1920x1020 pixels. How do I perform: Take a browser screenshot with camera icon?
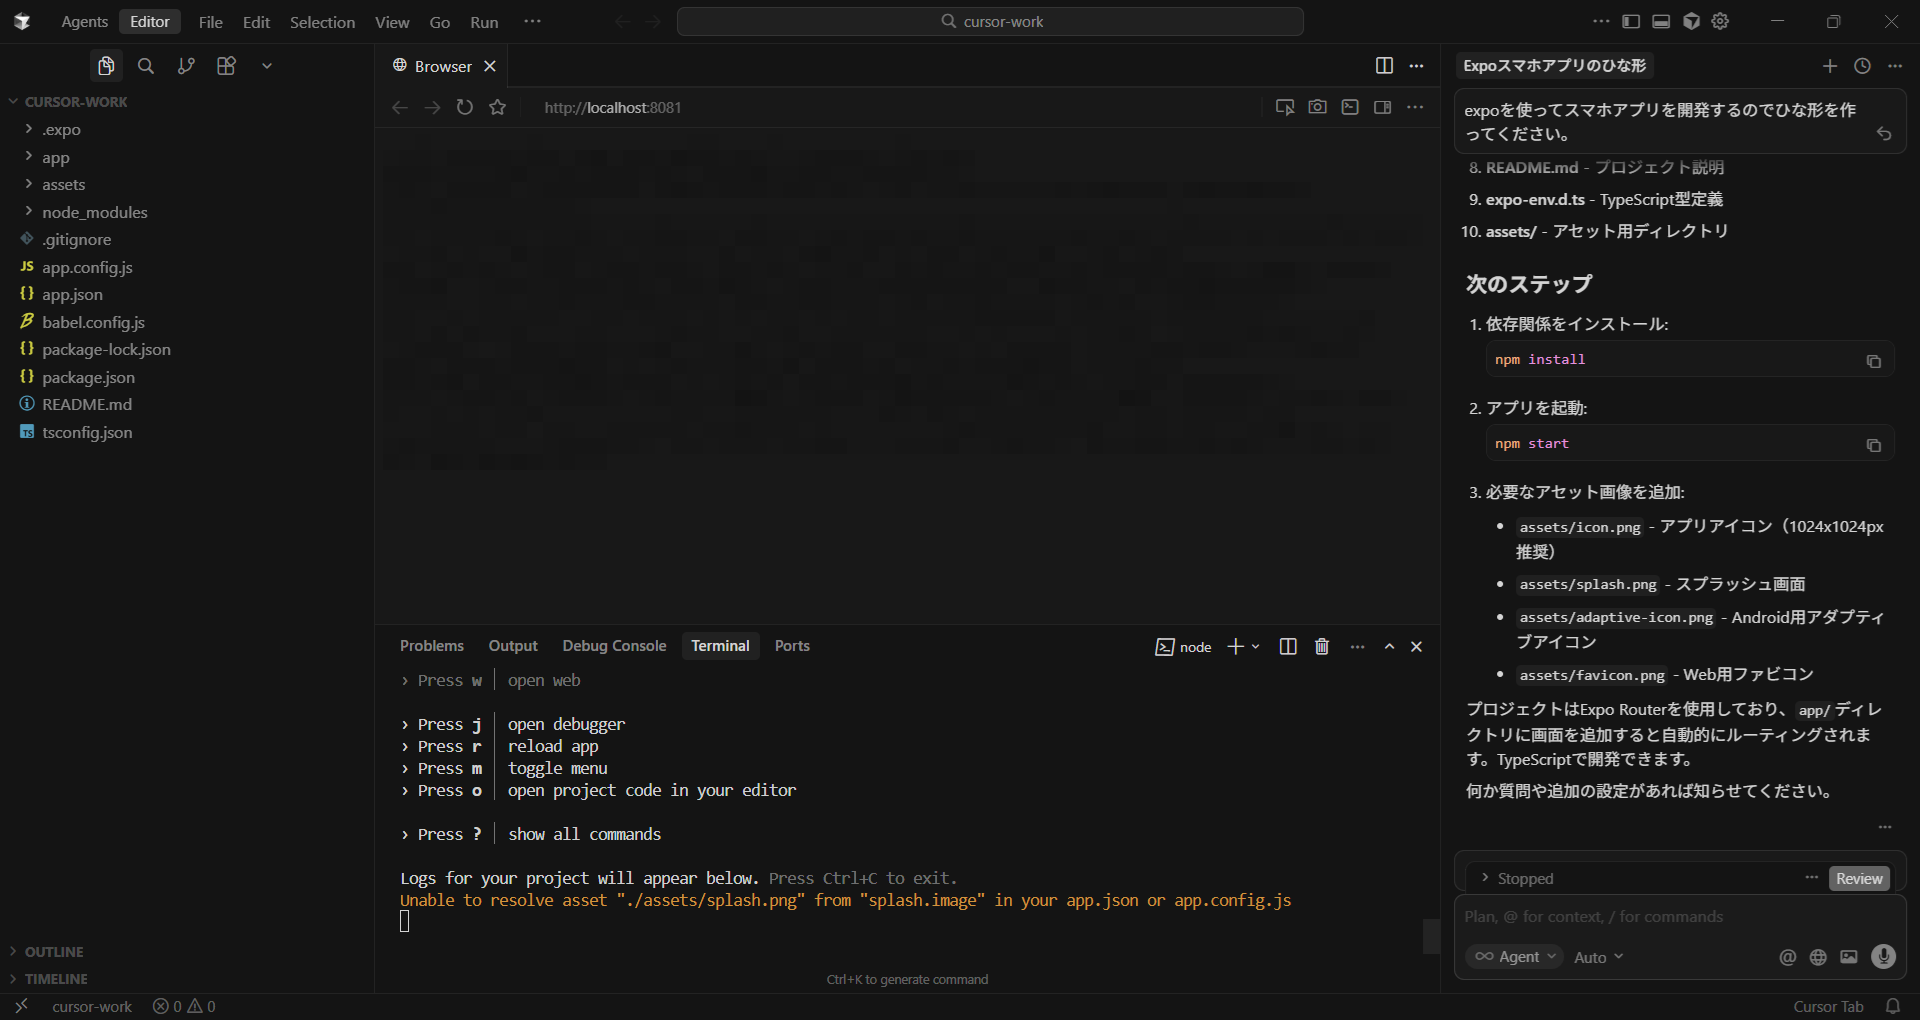point(1317,107)
